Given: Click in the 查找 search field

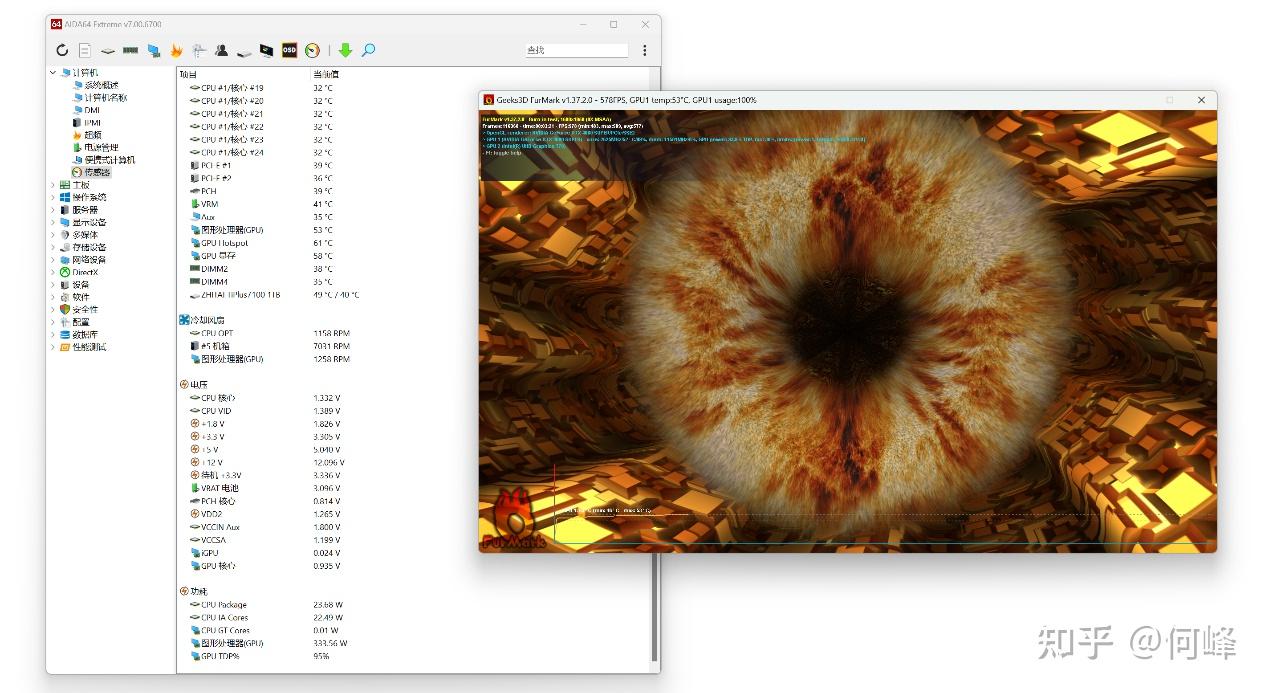Looking at the screenshot, I should click(577, 50).
